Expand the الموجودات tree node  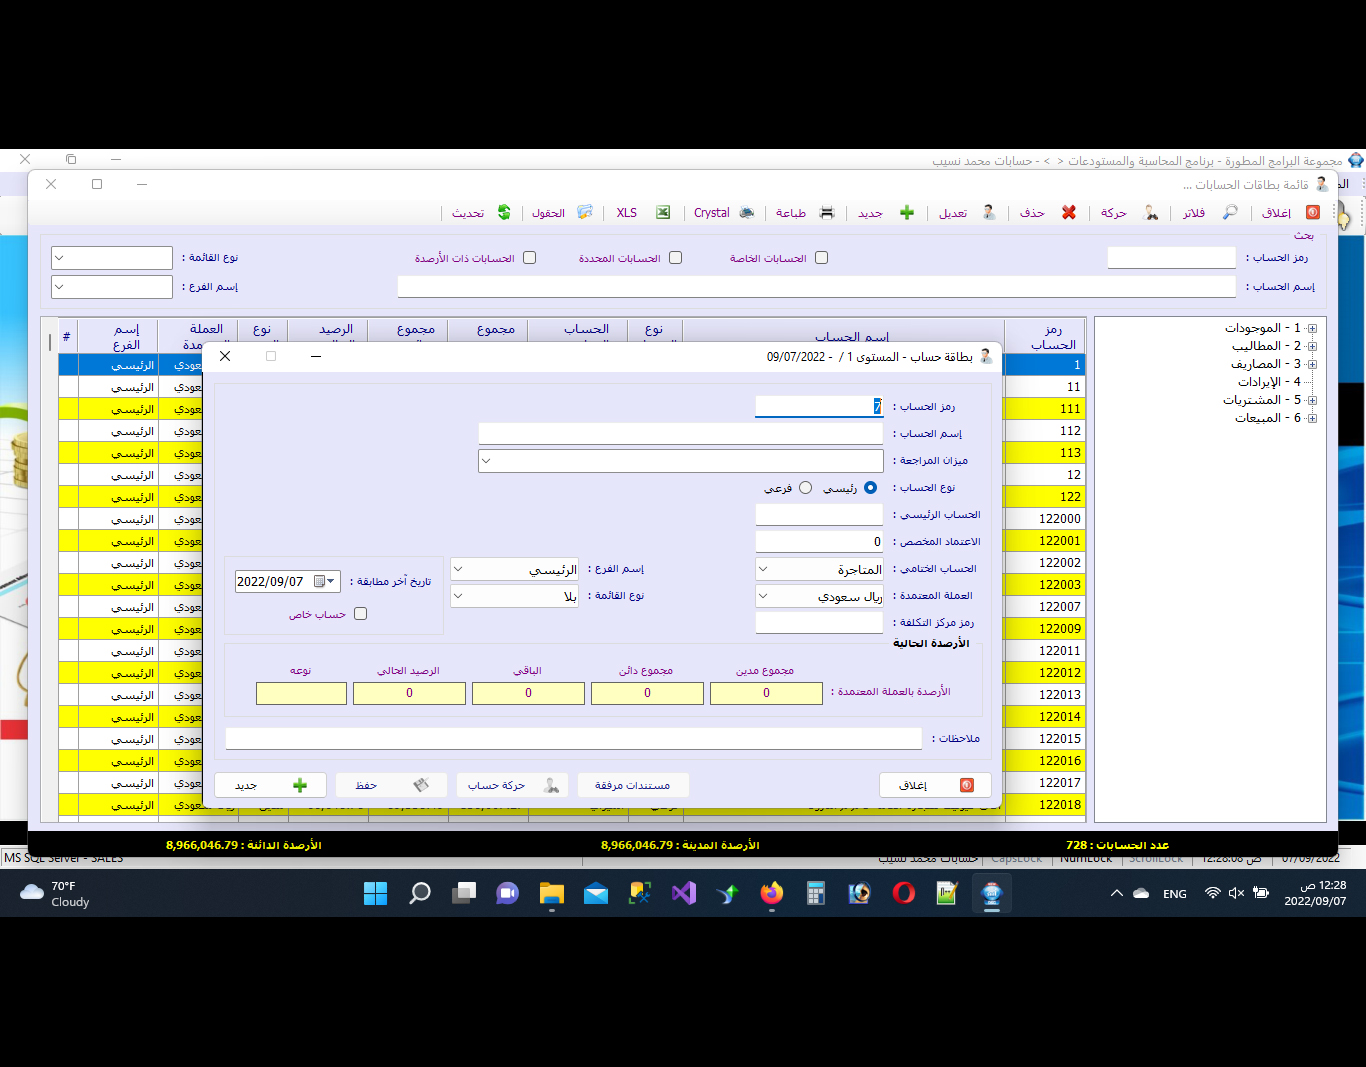pos(1312,328)
